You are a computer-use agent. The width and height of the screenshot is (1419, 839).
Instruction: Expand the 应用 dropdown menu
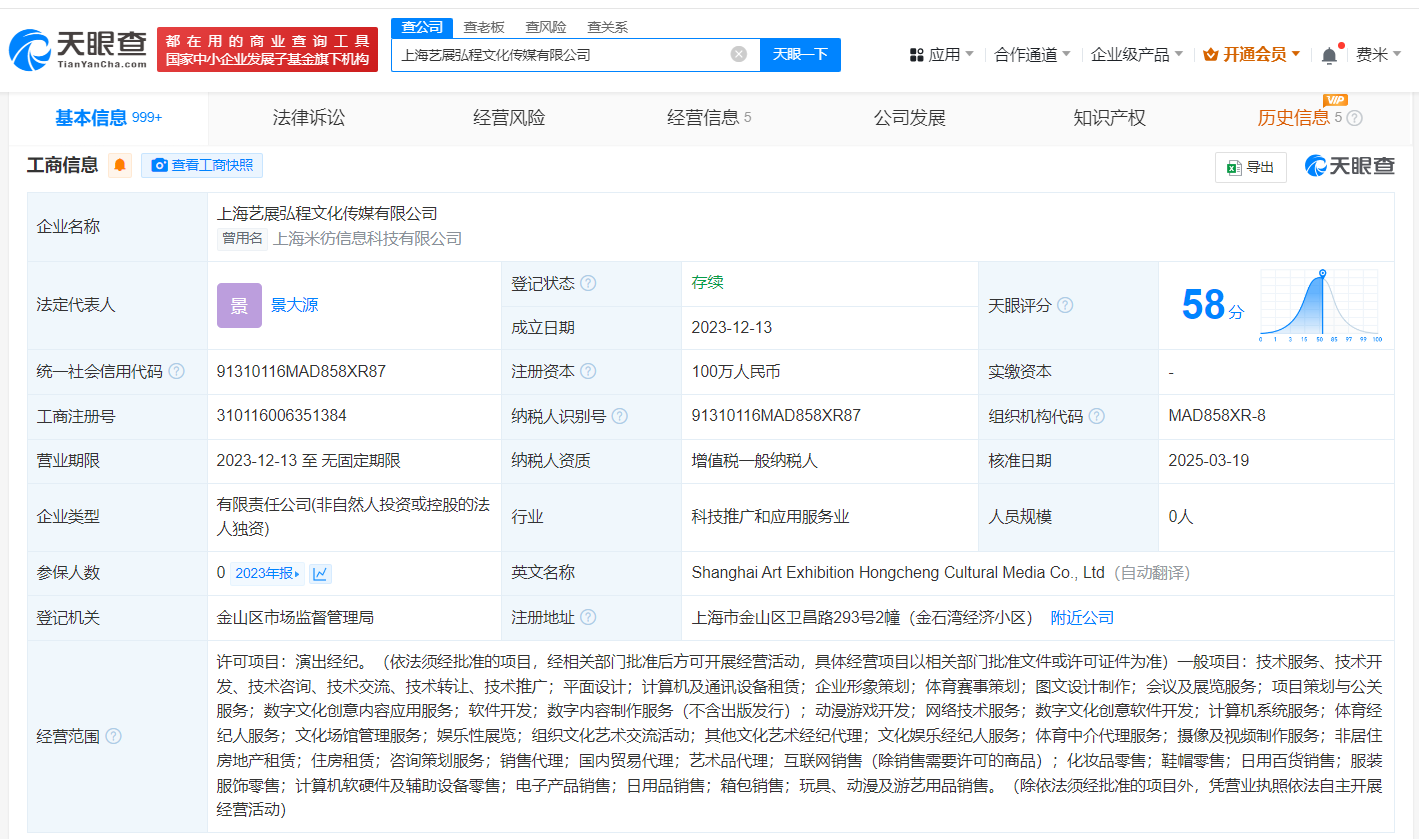941,55
